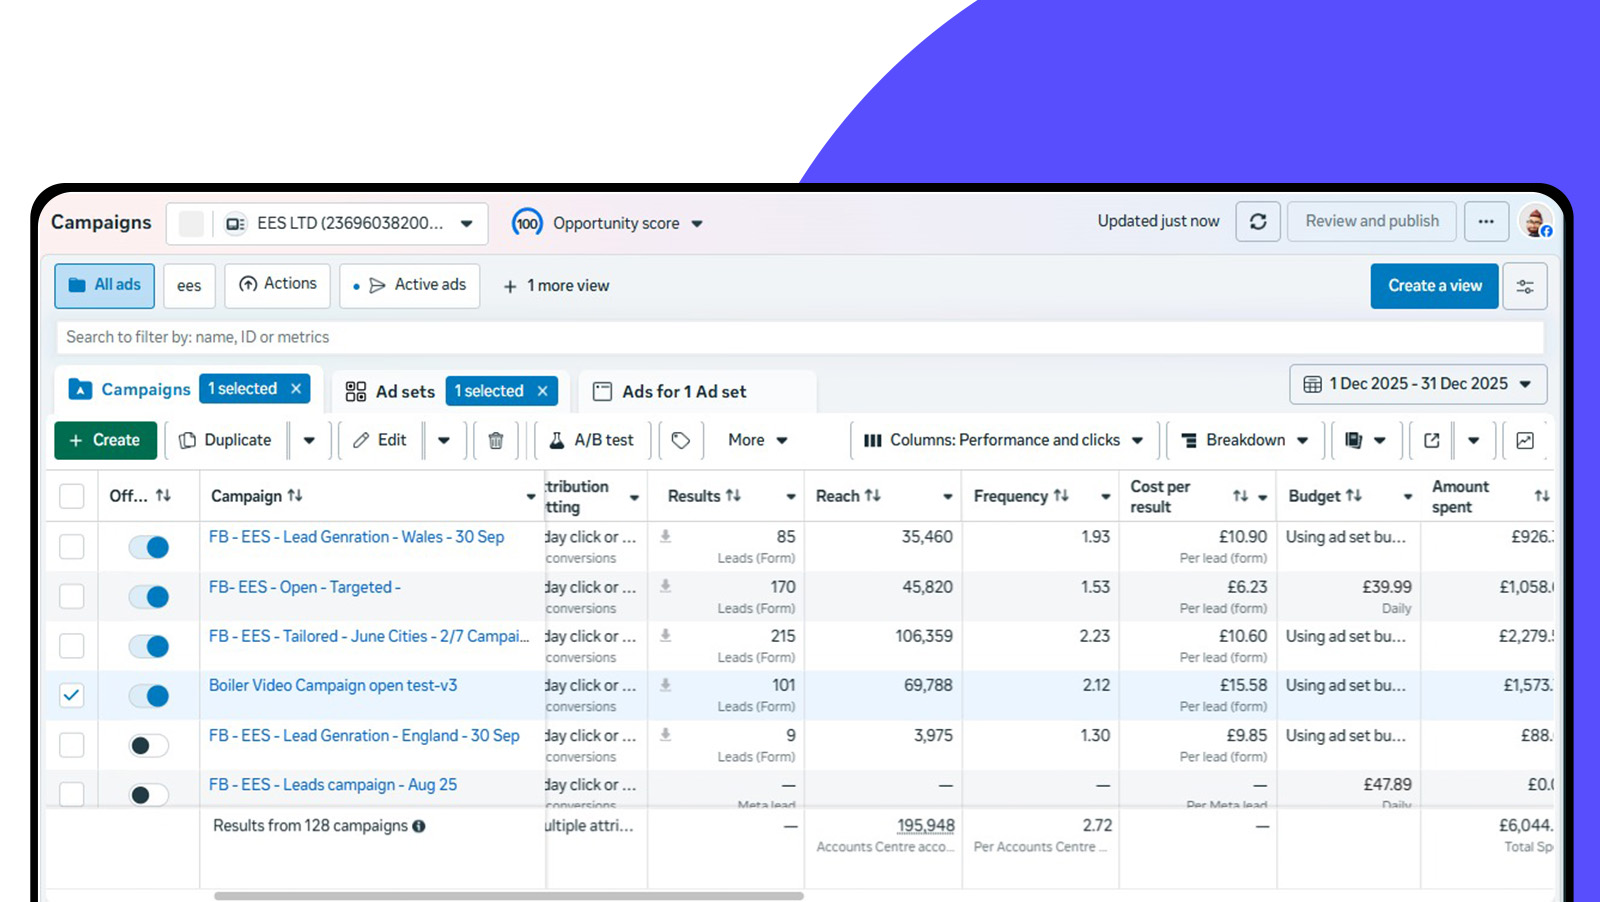Click the export share icon
1600x902 pixels.
coord(1431,441)
